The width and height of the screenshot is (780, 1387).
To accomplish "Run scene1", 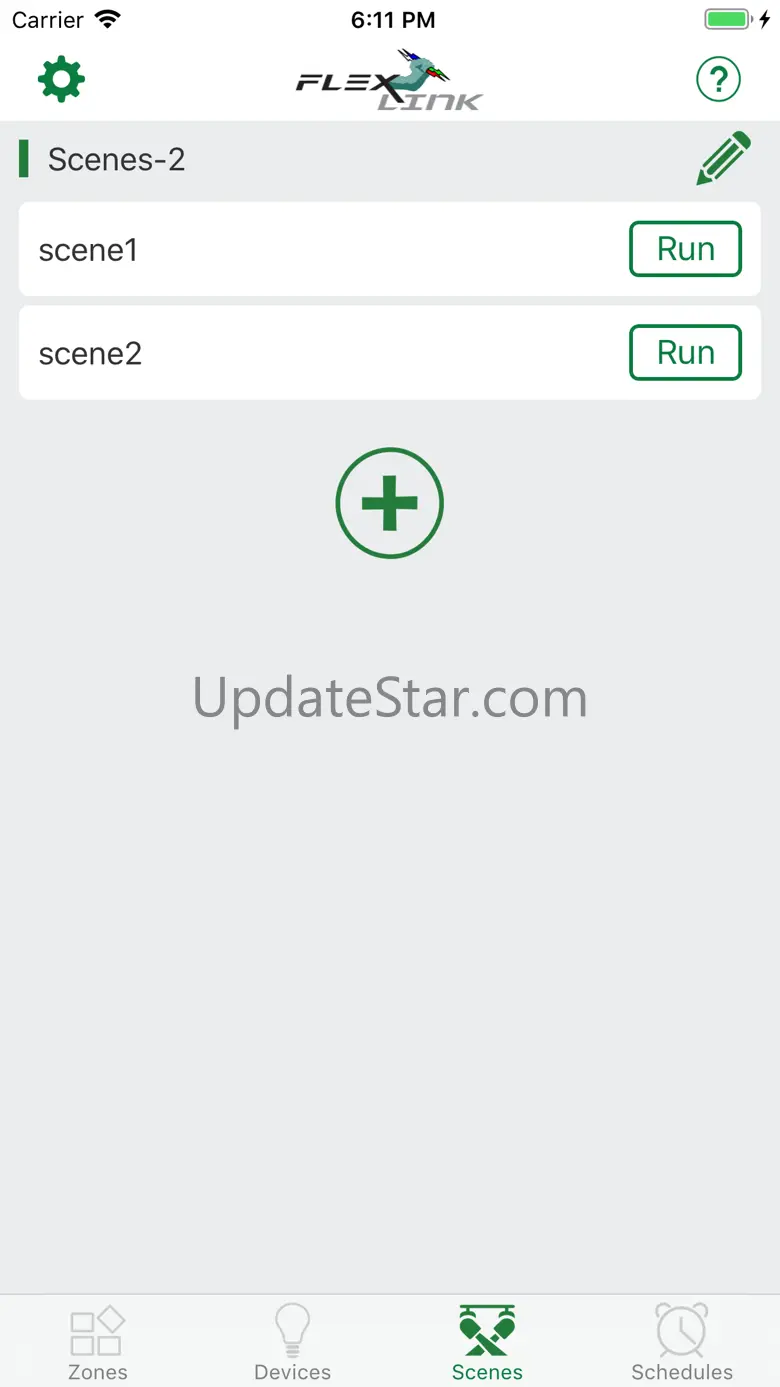I will pyautogui.click(x=685, y=249).
